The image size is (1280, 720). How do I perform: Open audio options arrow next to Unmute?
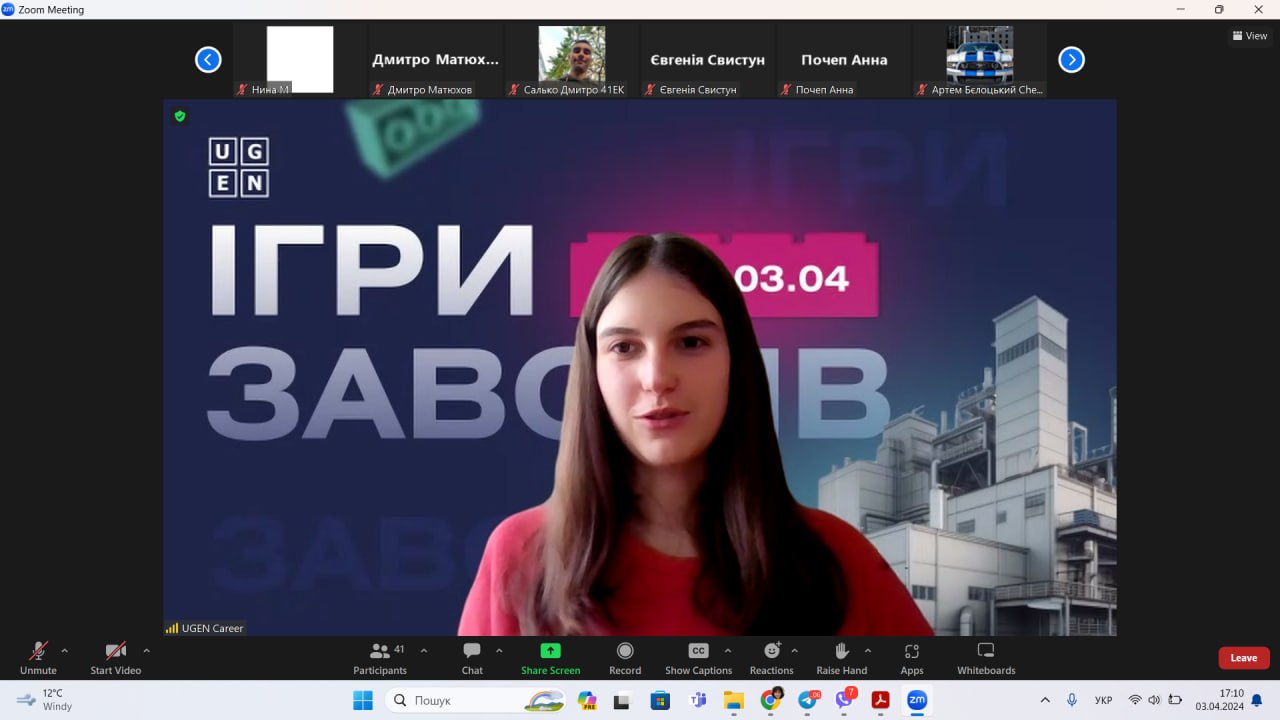coord(65,651)
